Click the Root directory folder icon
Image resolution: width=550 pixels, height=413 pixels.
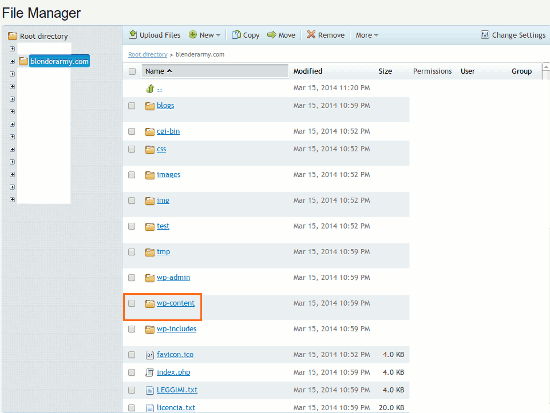[x=12, y=36]
